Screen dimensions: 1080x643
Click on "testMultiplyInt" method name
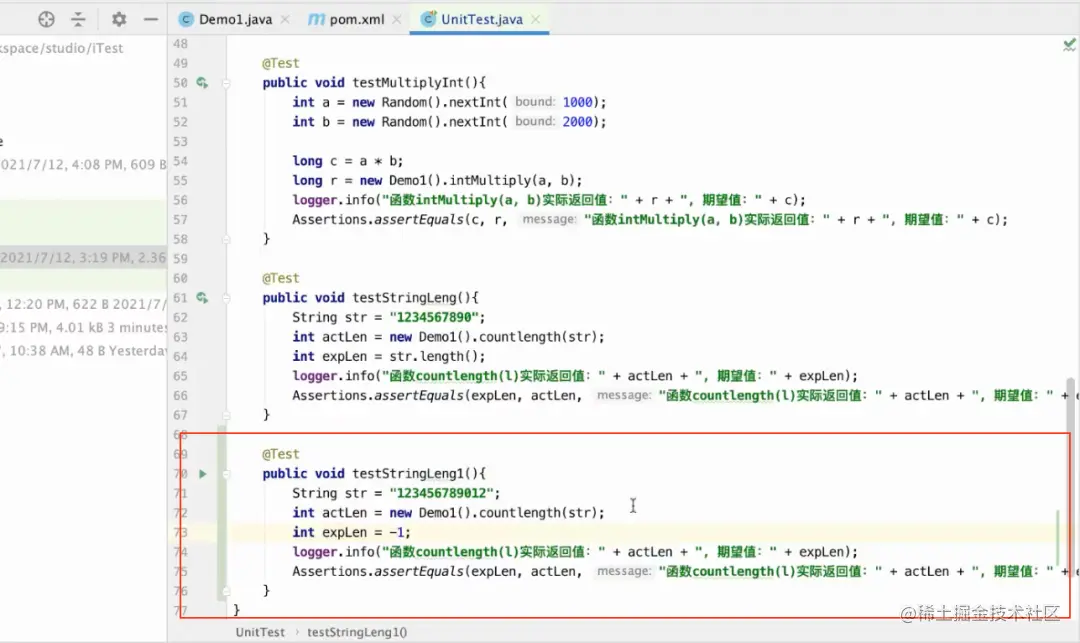[408, 83]
